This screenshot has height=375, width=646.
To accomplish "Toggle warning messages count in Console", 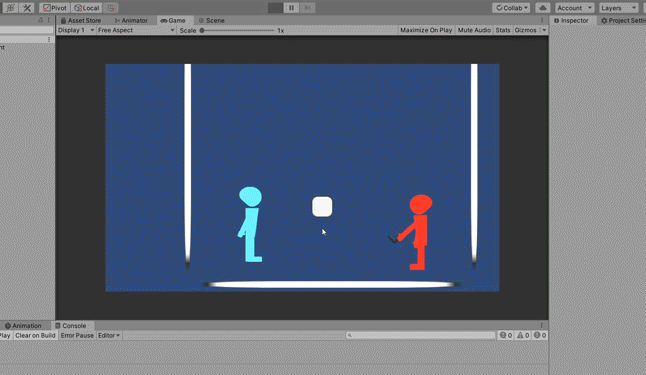I will pyautogui.click(x=523, y=335).
